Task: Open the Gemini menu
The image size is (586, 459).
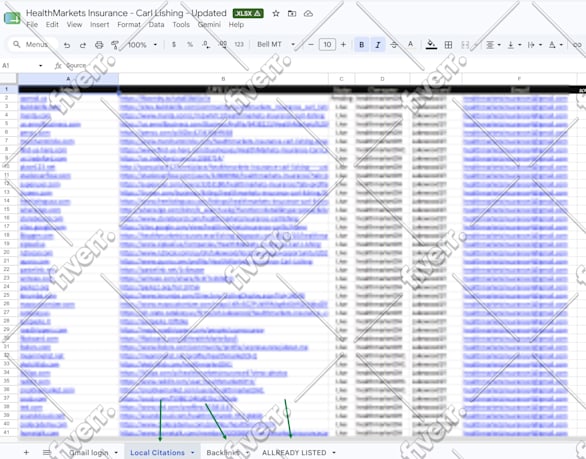Action: (209, 25)
